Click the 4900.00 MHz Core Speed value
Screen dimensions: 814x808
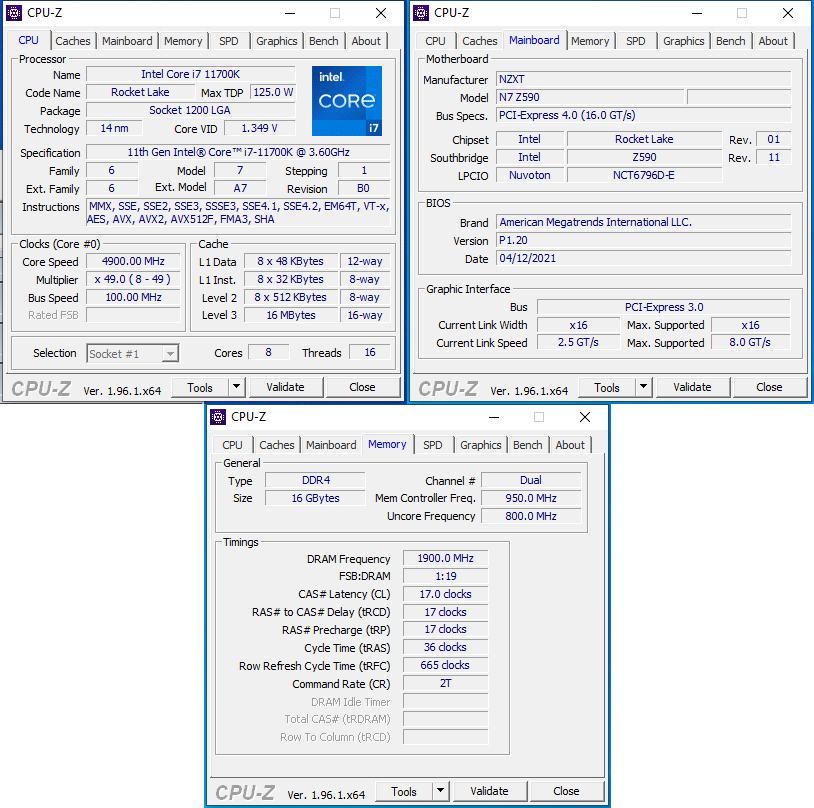[133, 261]
